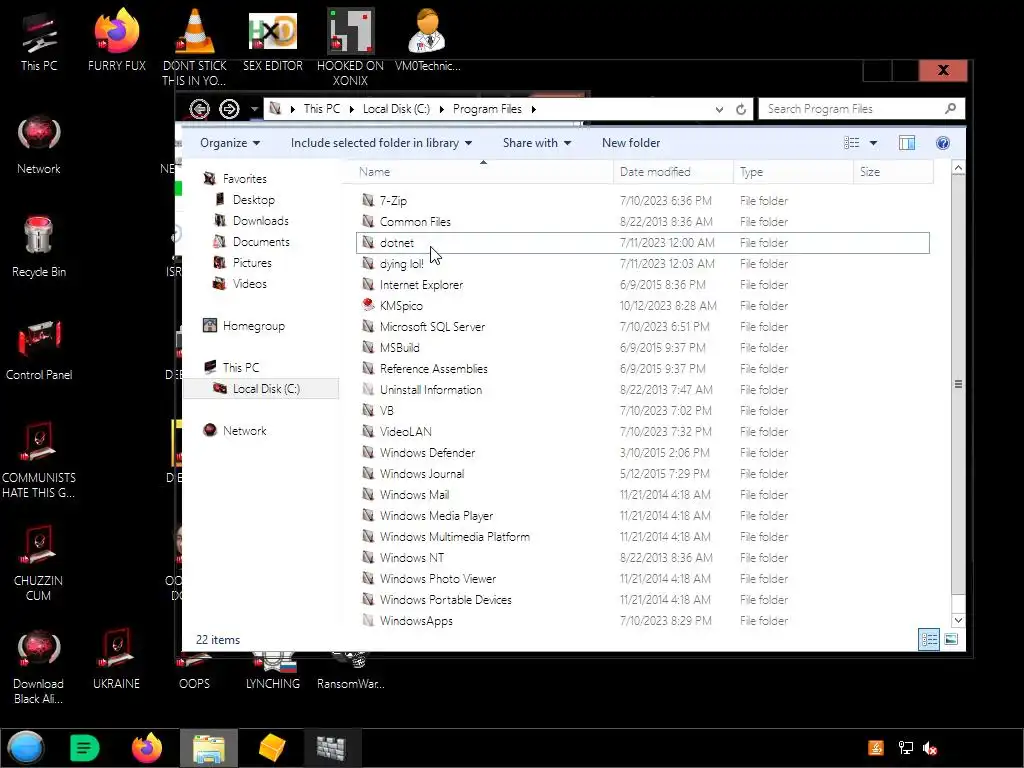Open the Explorer help icon

(x=942, y=143)
